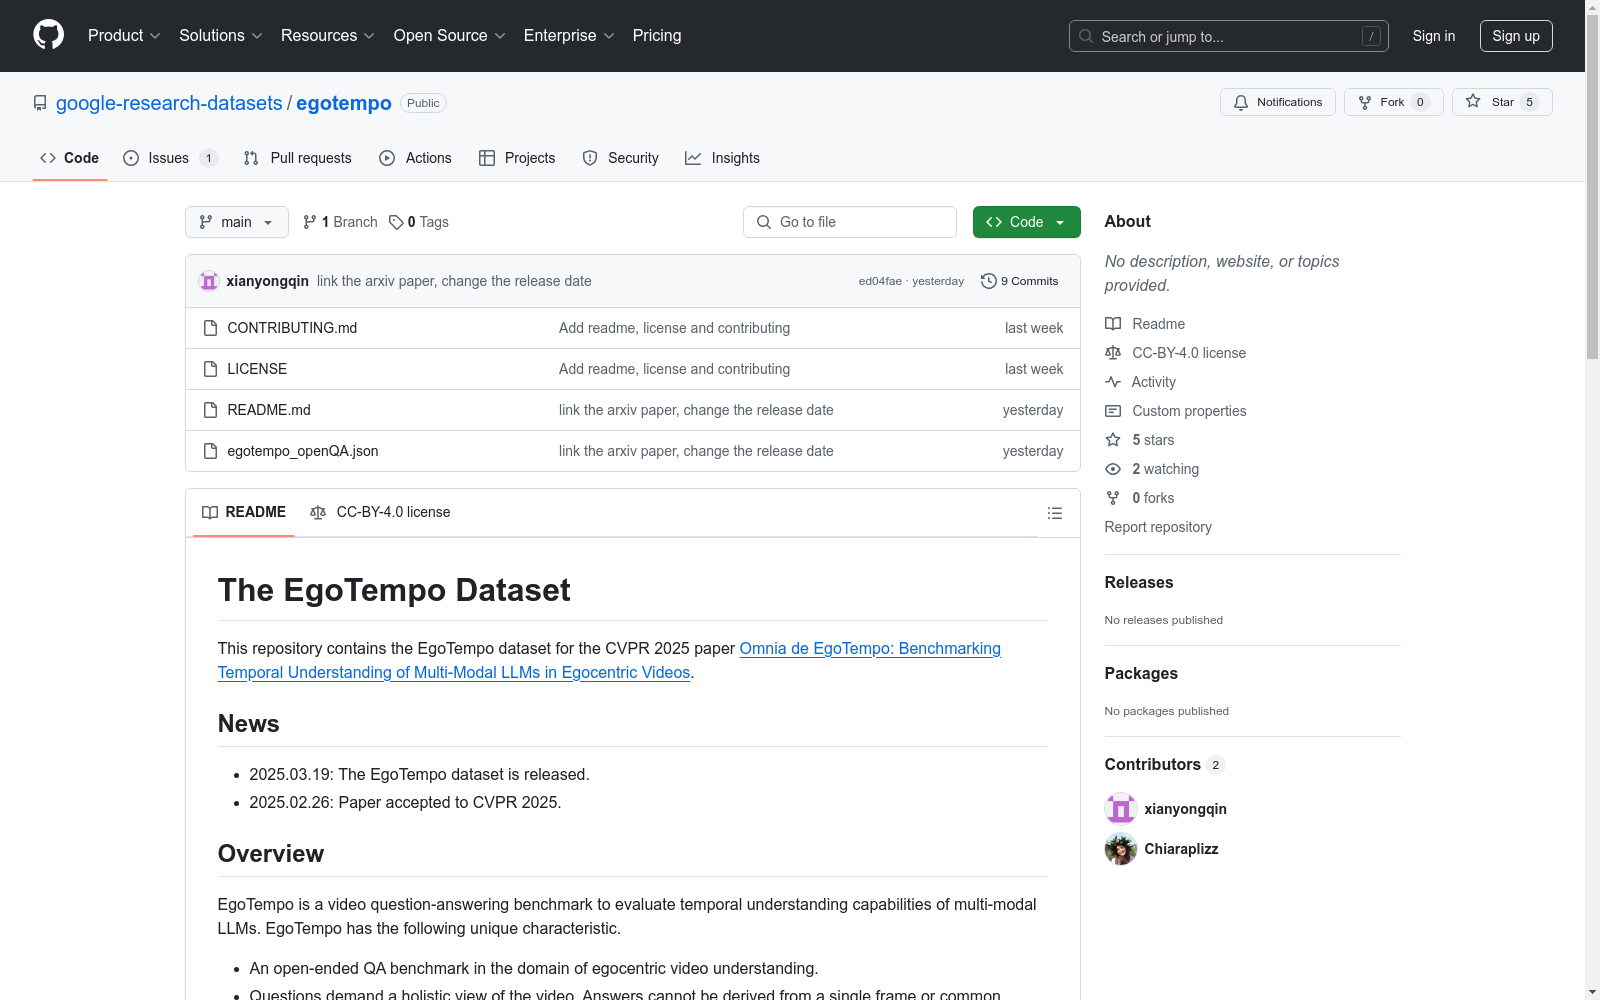Click the Star icon button

click(x=1473, y=101)
